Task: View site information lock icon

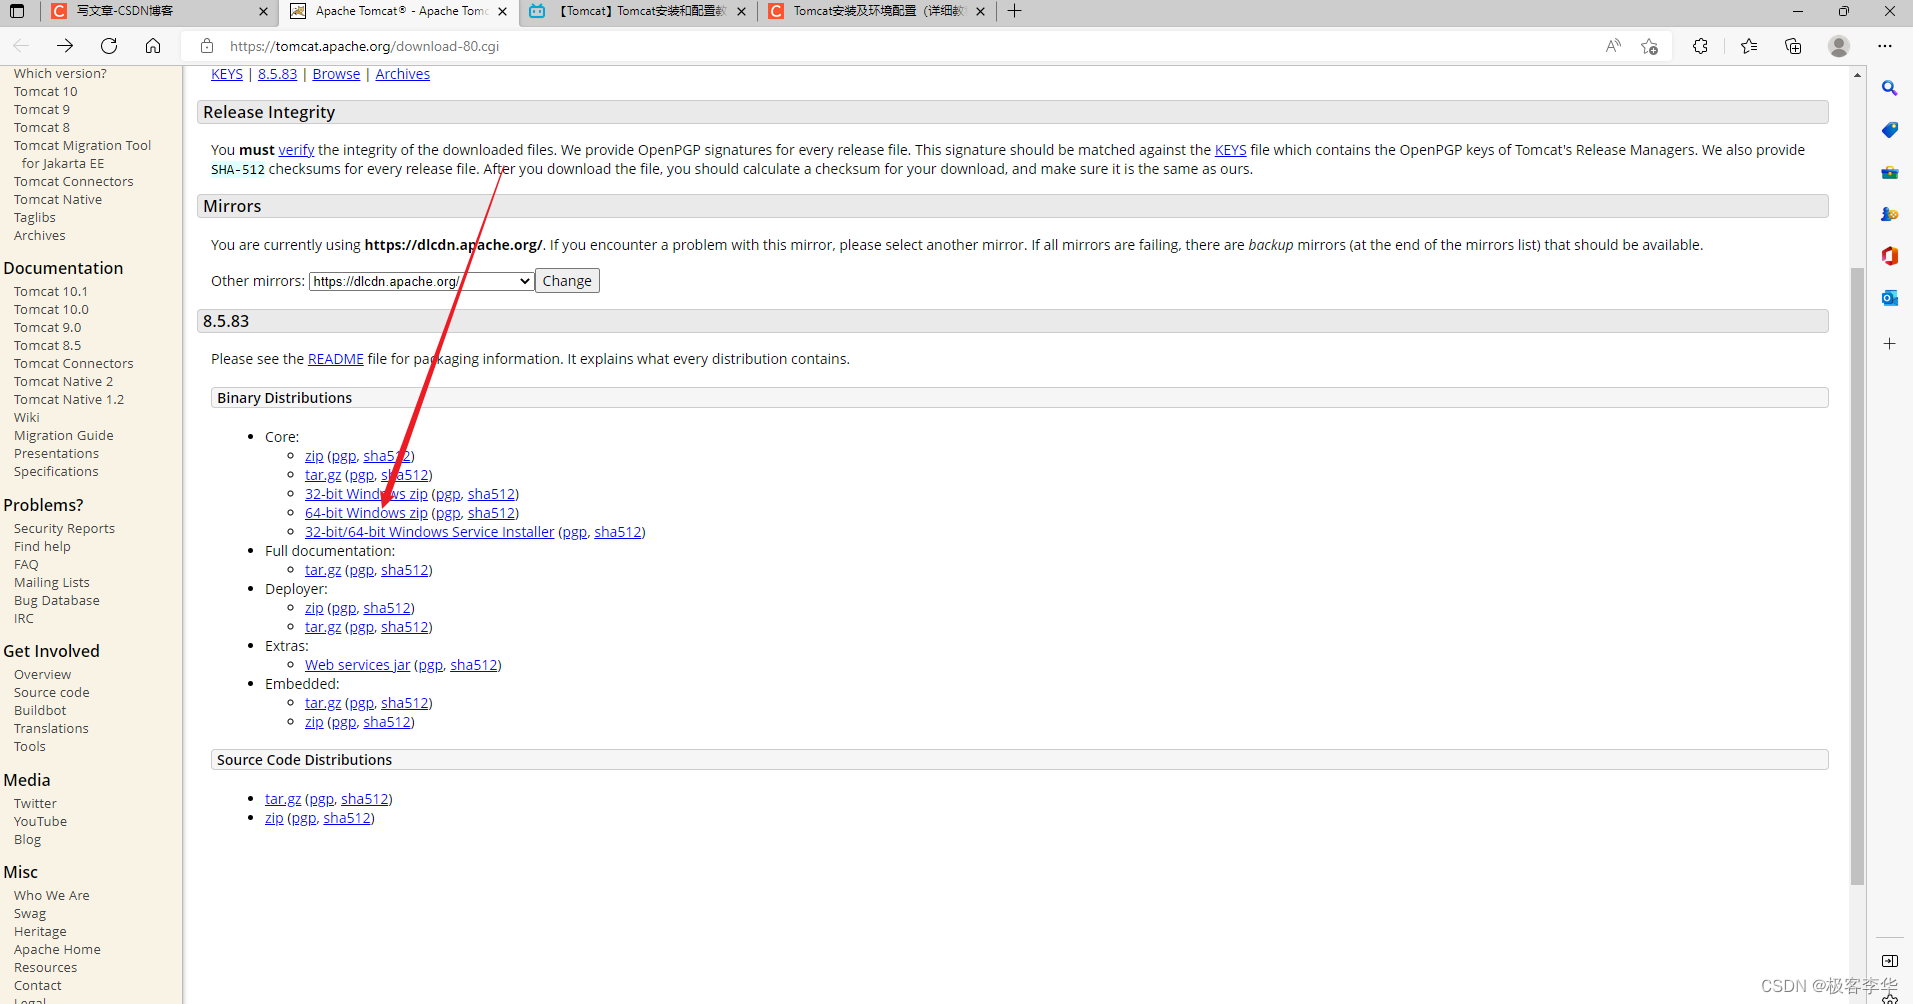Action: click(x=207, y=46)
